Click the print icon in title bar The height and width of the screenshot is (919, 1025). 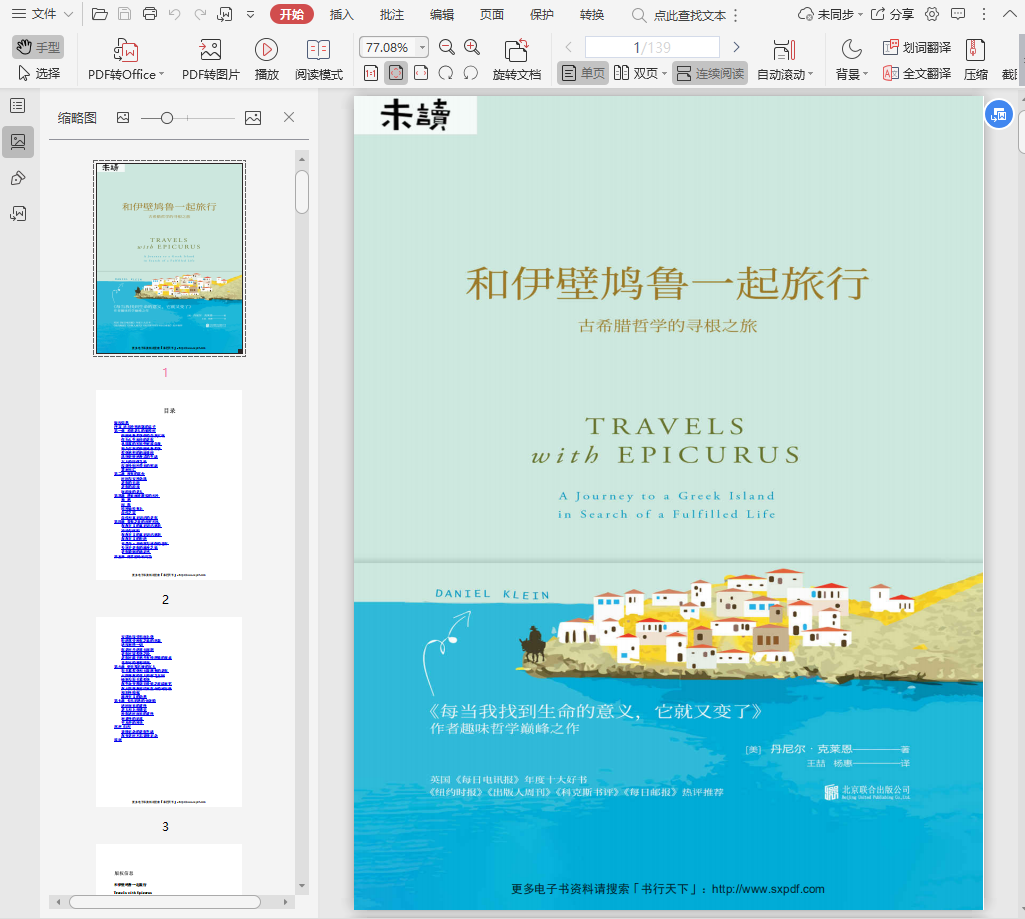pyautogui.click(x=150, y=14)
